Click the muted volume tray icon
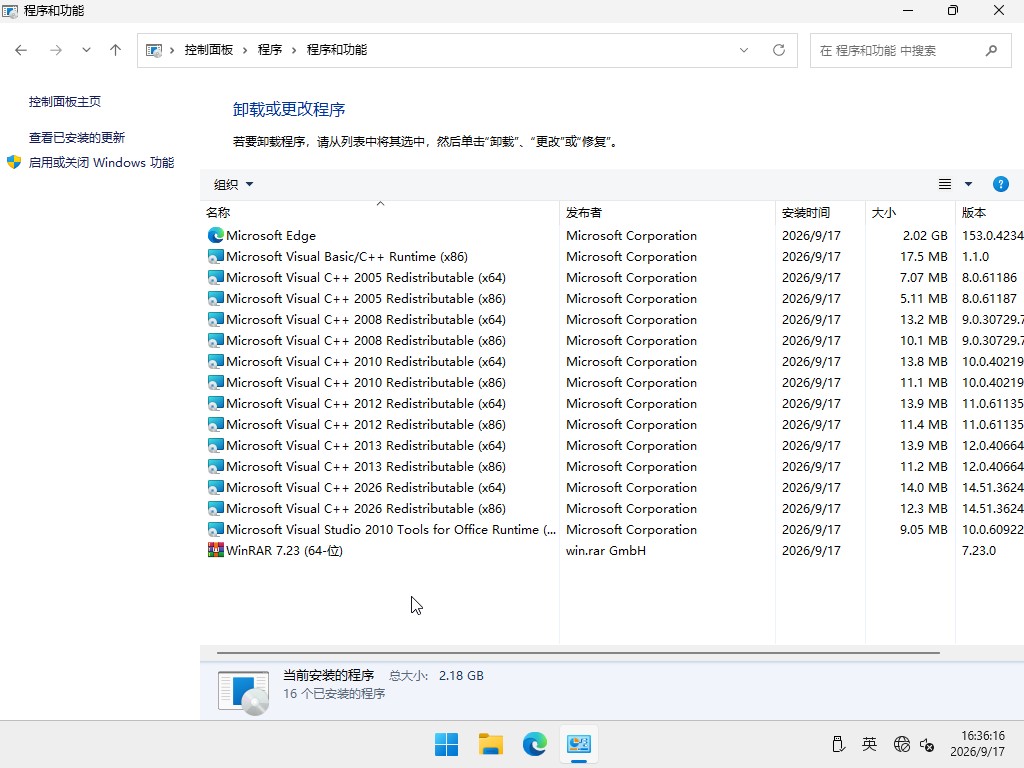 927,744
